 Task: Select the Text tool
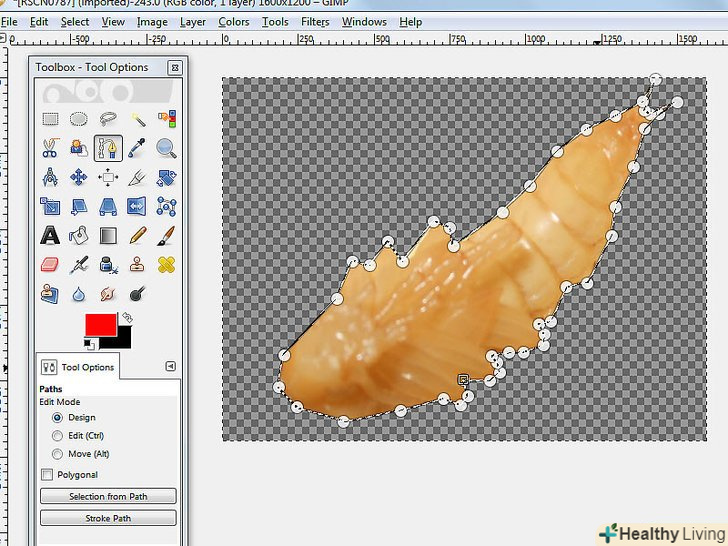[50, 236]
